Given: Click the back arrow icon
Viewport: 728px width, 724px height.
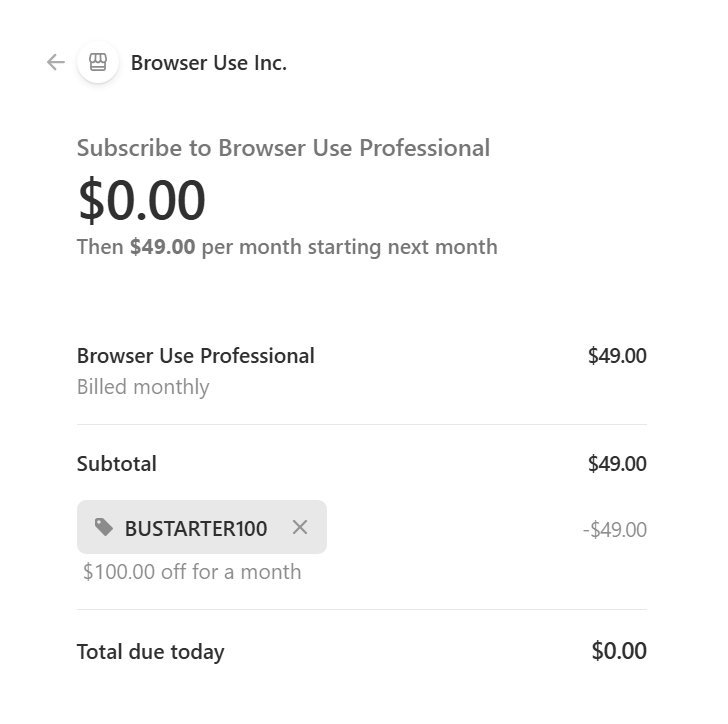Looking at the screenshot, I should coord(56,62).
